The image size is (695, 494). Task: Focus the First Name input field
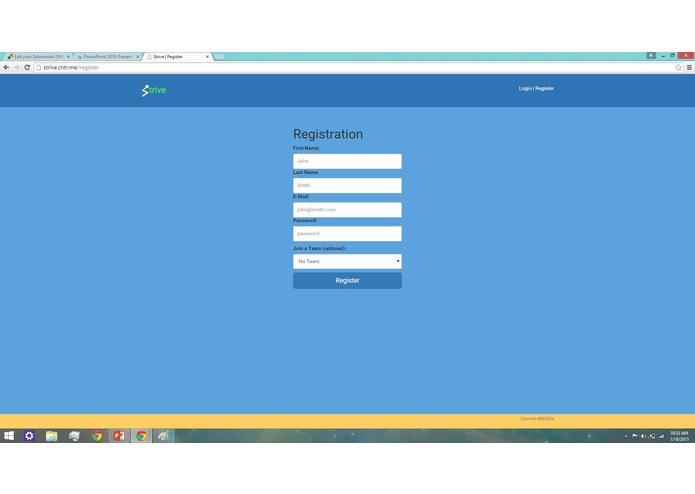coord(347,161)
